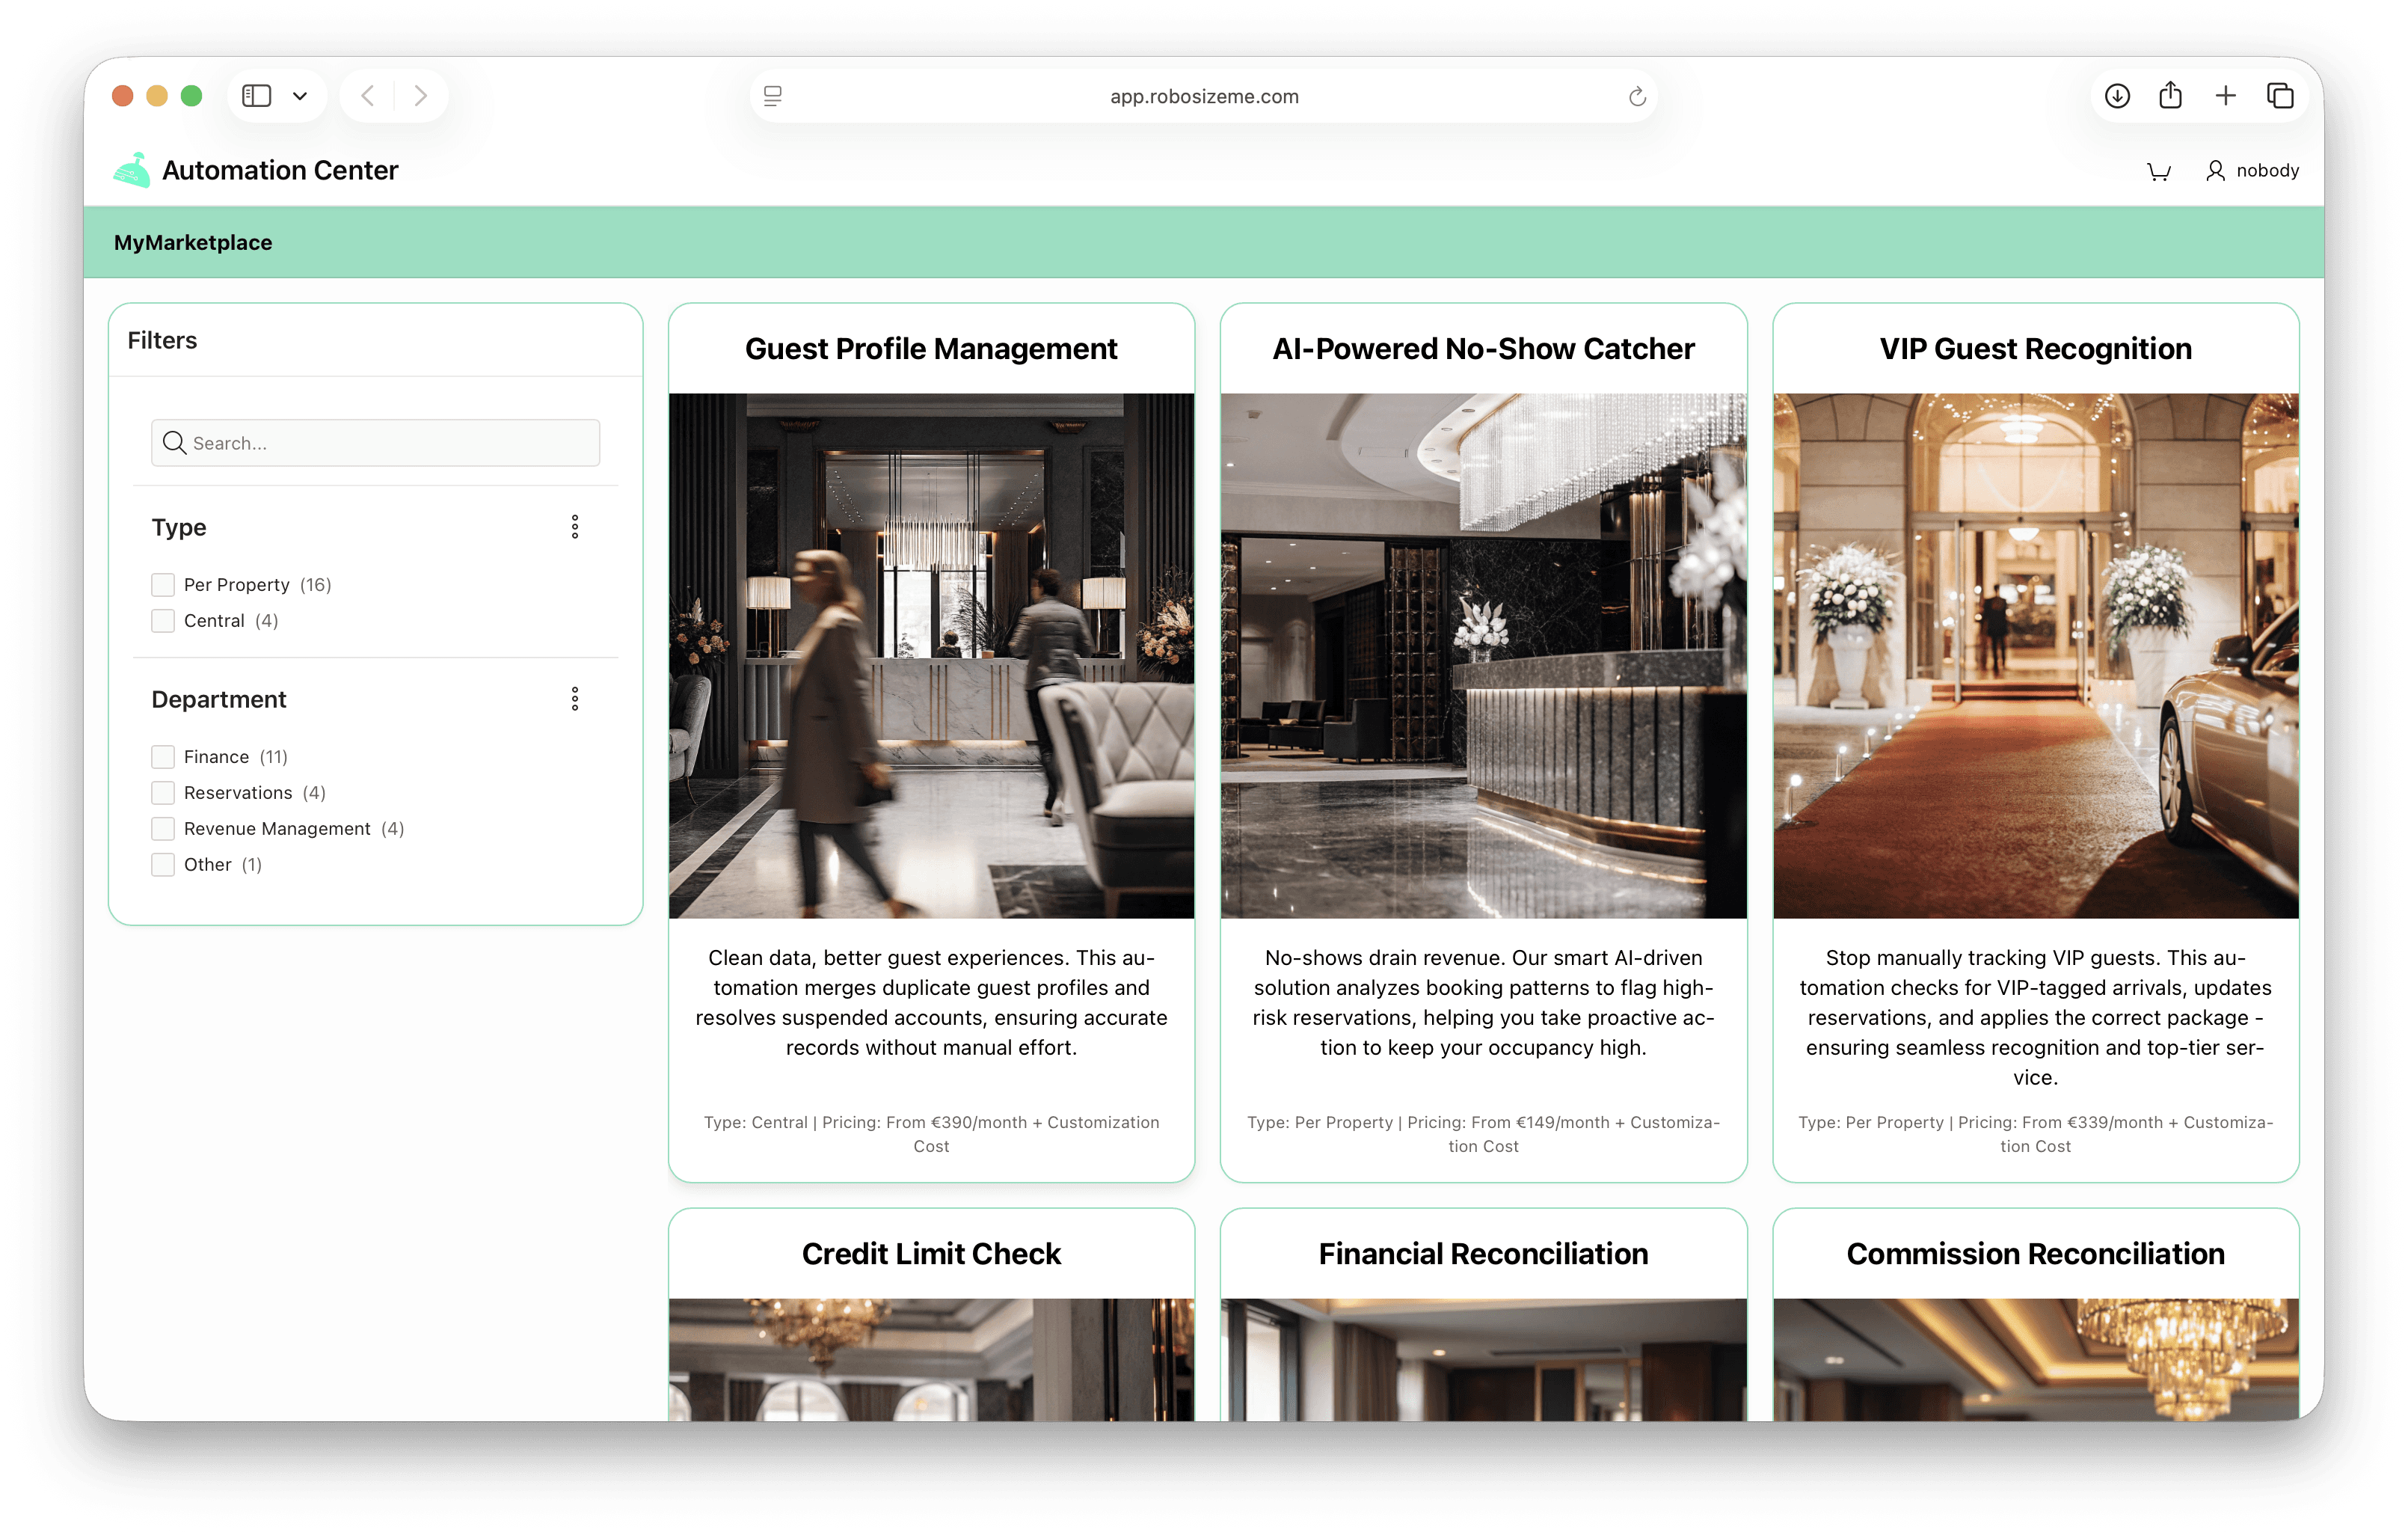
Task: Open the Guest Profile Management card title
Action: tap(930, 349)
